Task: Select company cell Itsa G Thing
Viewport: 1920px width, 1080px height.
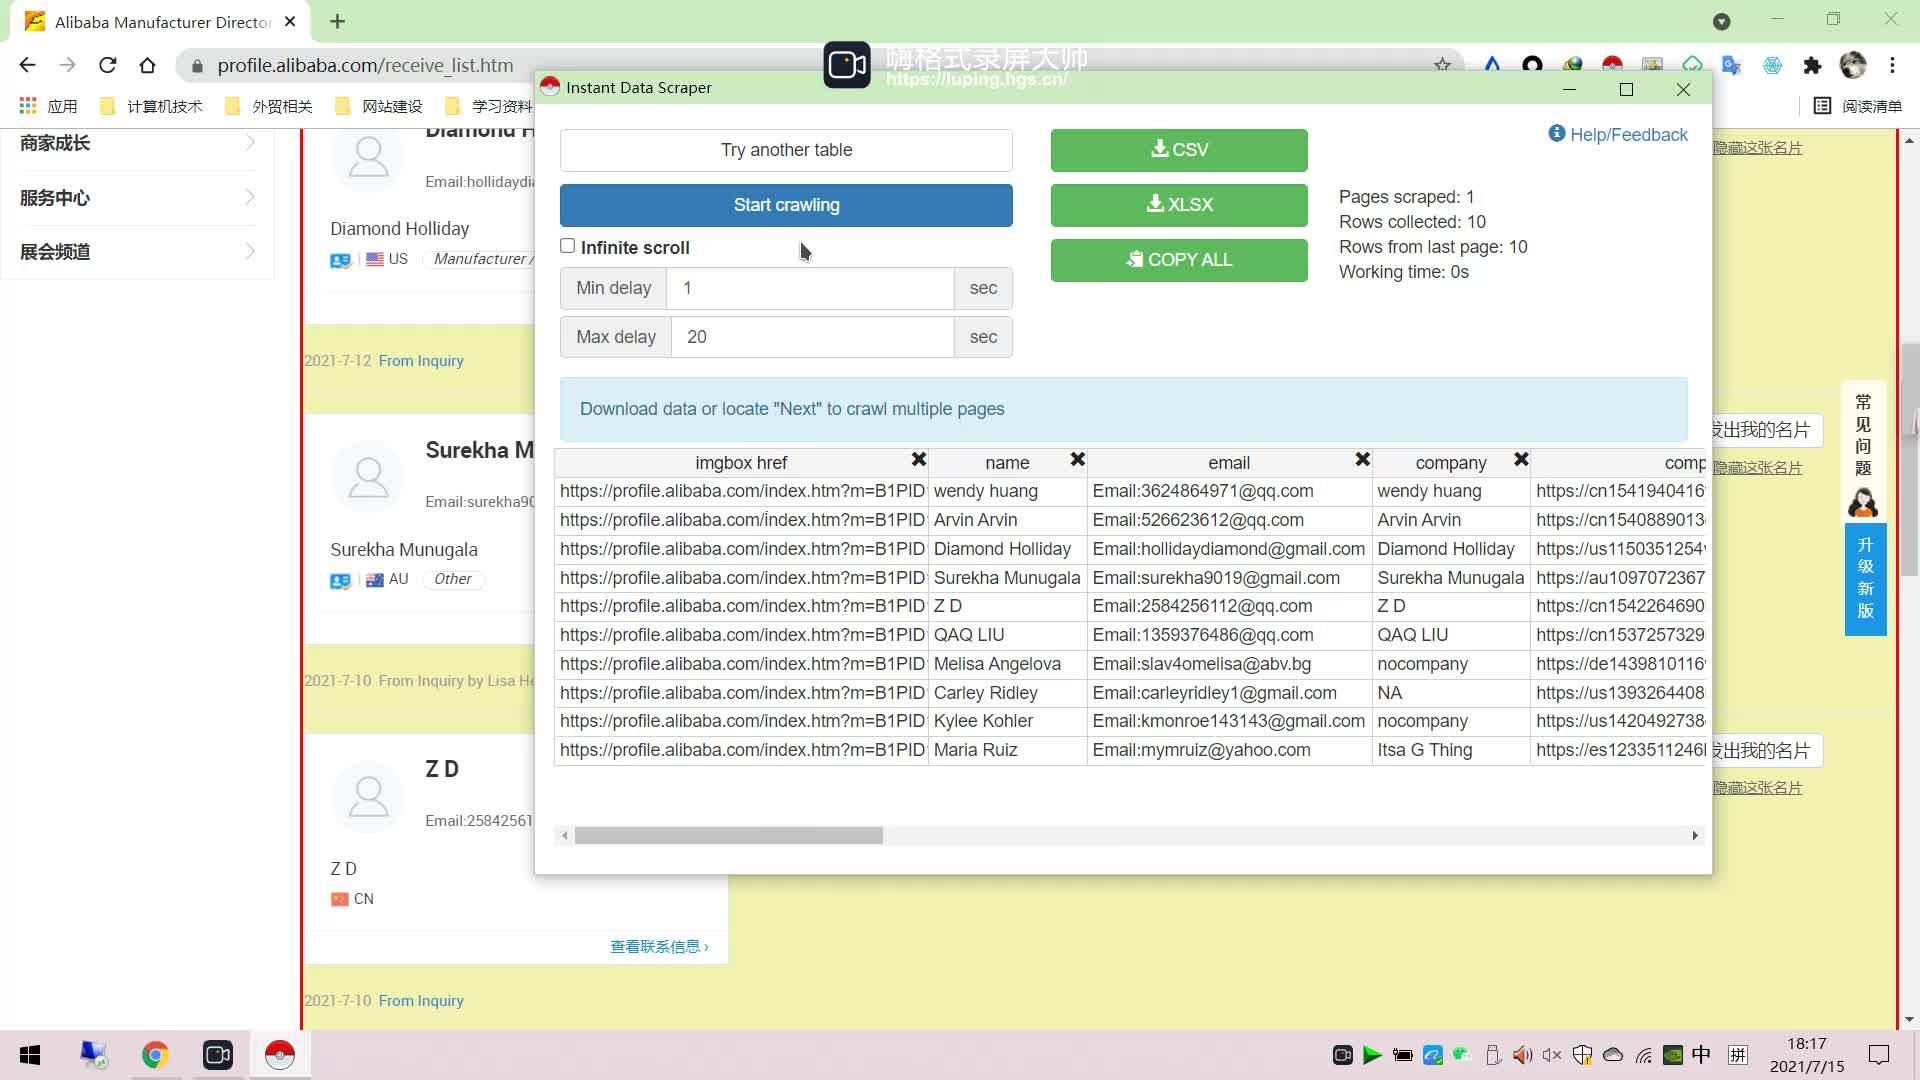Action: [1451, 750]
